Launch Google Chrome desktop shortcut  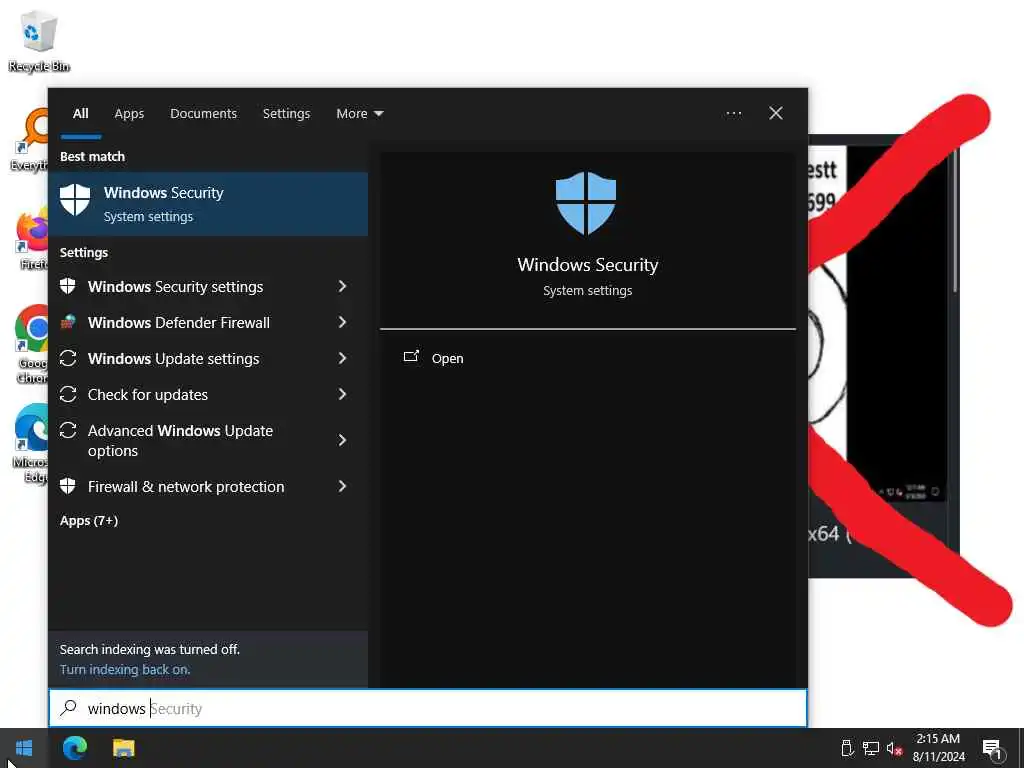click(x=31, y=344)
